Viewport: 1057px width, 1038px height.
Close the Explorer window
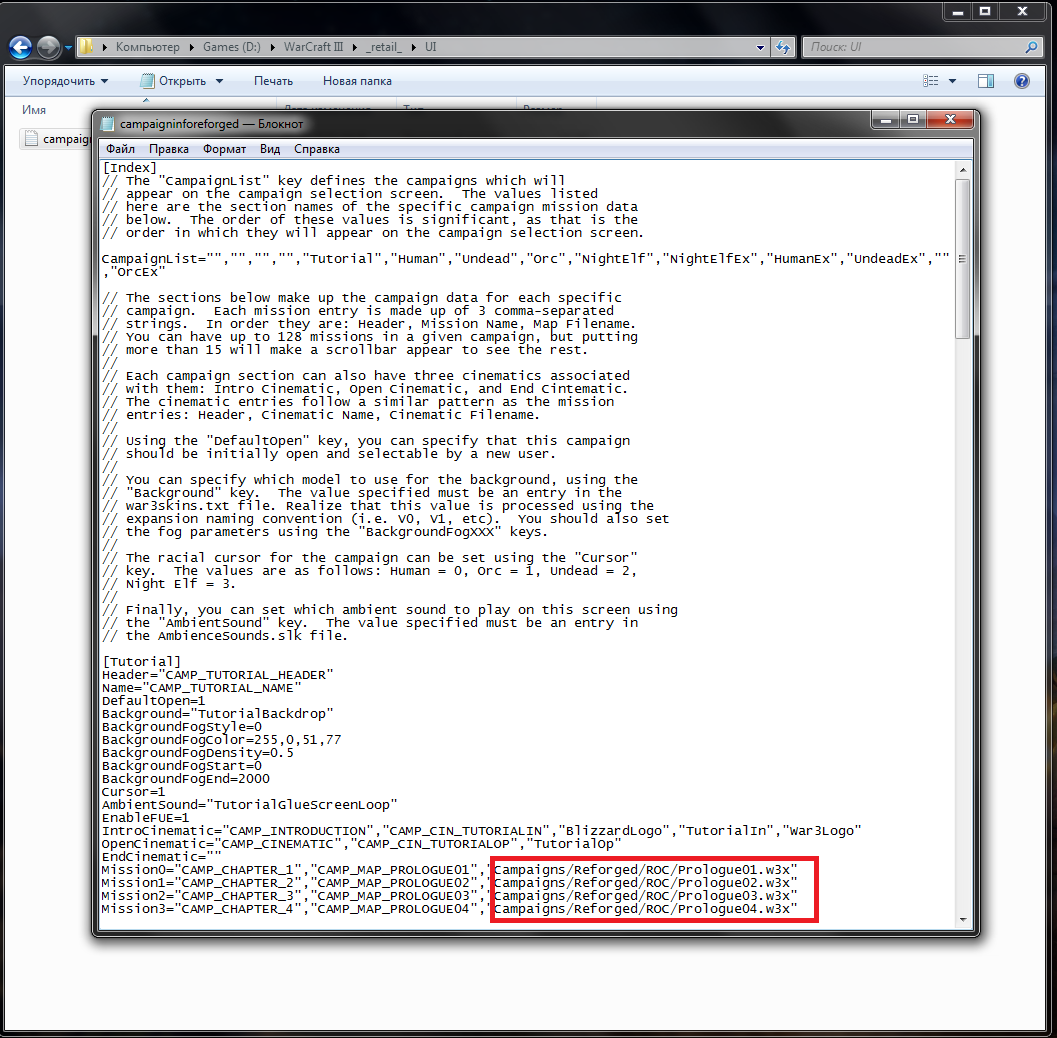pos(1022,11)
